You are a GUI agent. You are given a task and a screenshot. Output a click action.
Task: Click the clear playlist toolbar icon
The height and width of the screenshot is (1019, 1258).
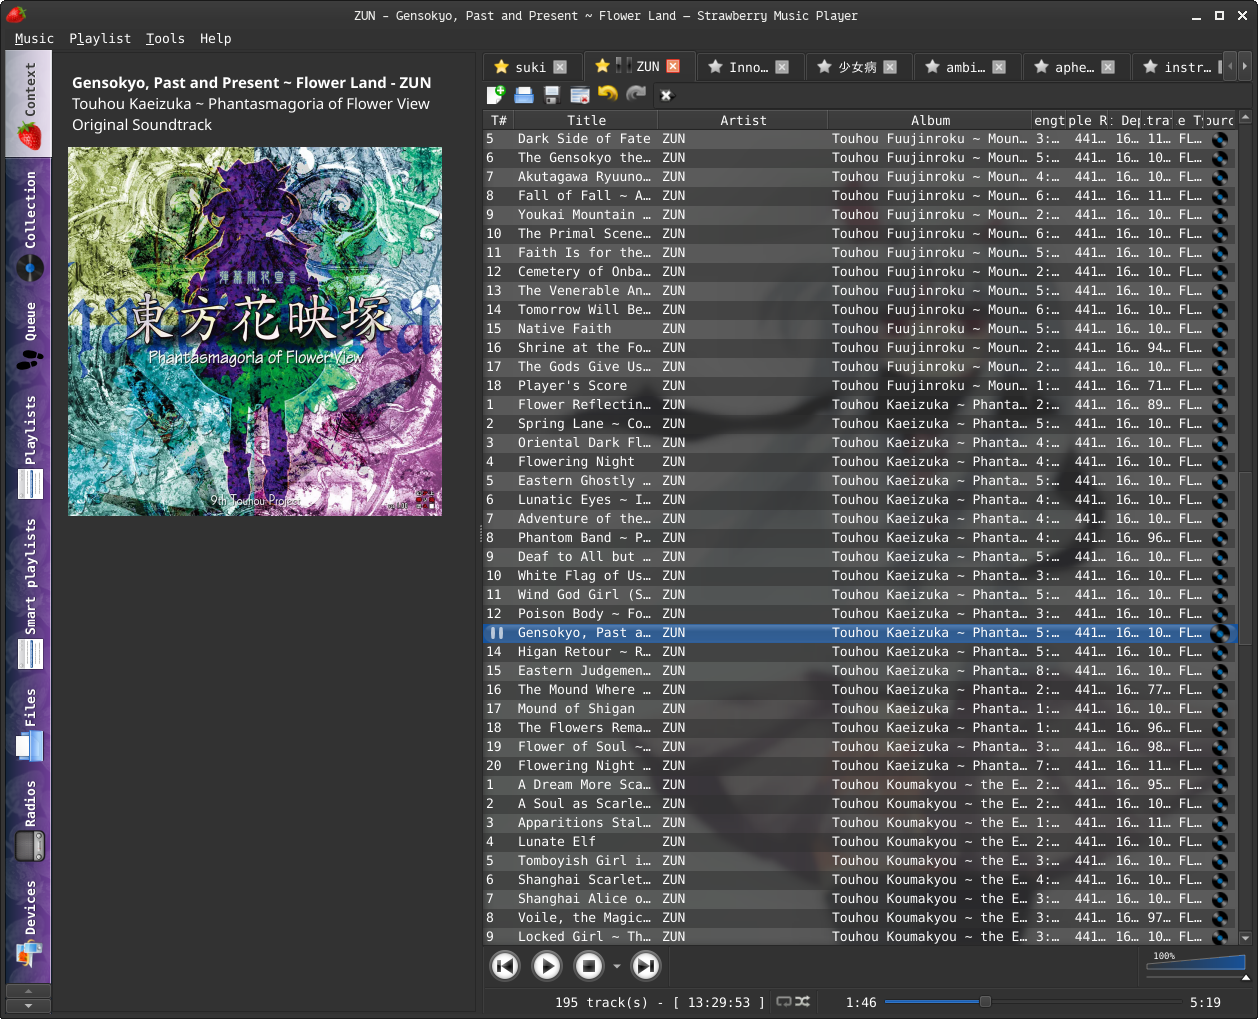click(x=580, y=95)
